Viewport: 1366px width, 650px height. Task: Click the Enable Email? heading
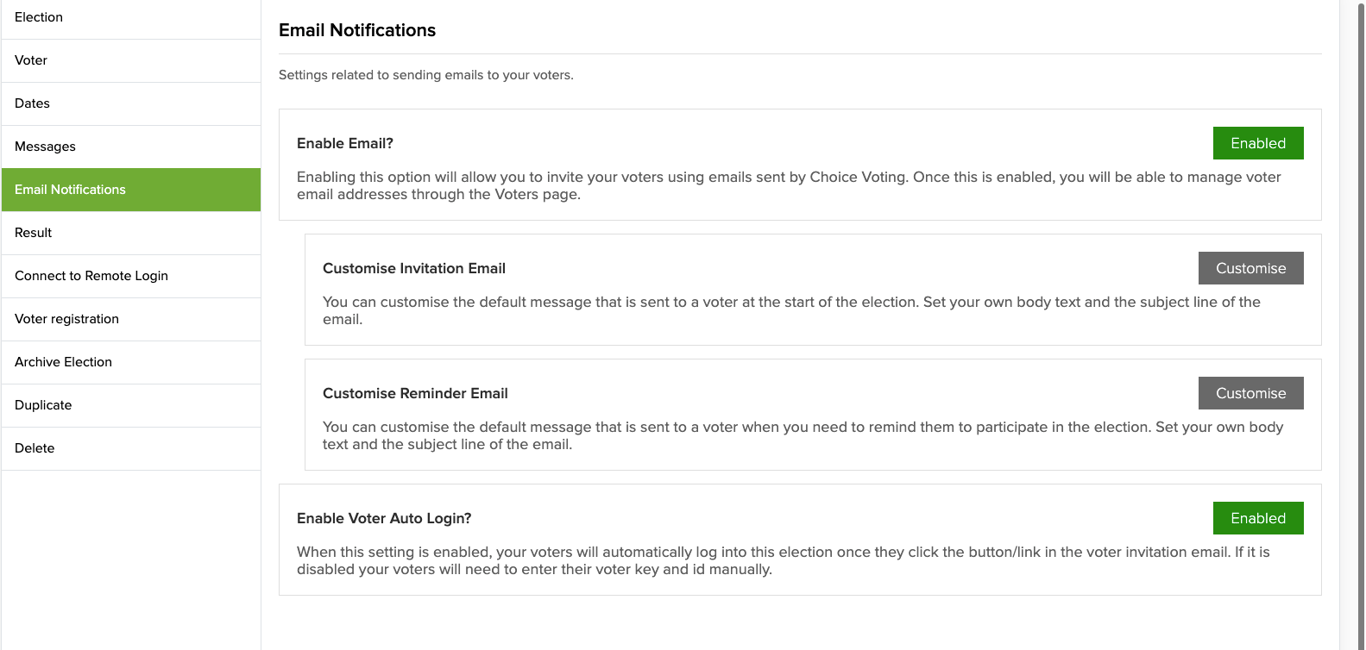[x=345, y=143]
